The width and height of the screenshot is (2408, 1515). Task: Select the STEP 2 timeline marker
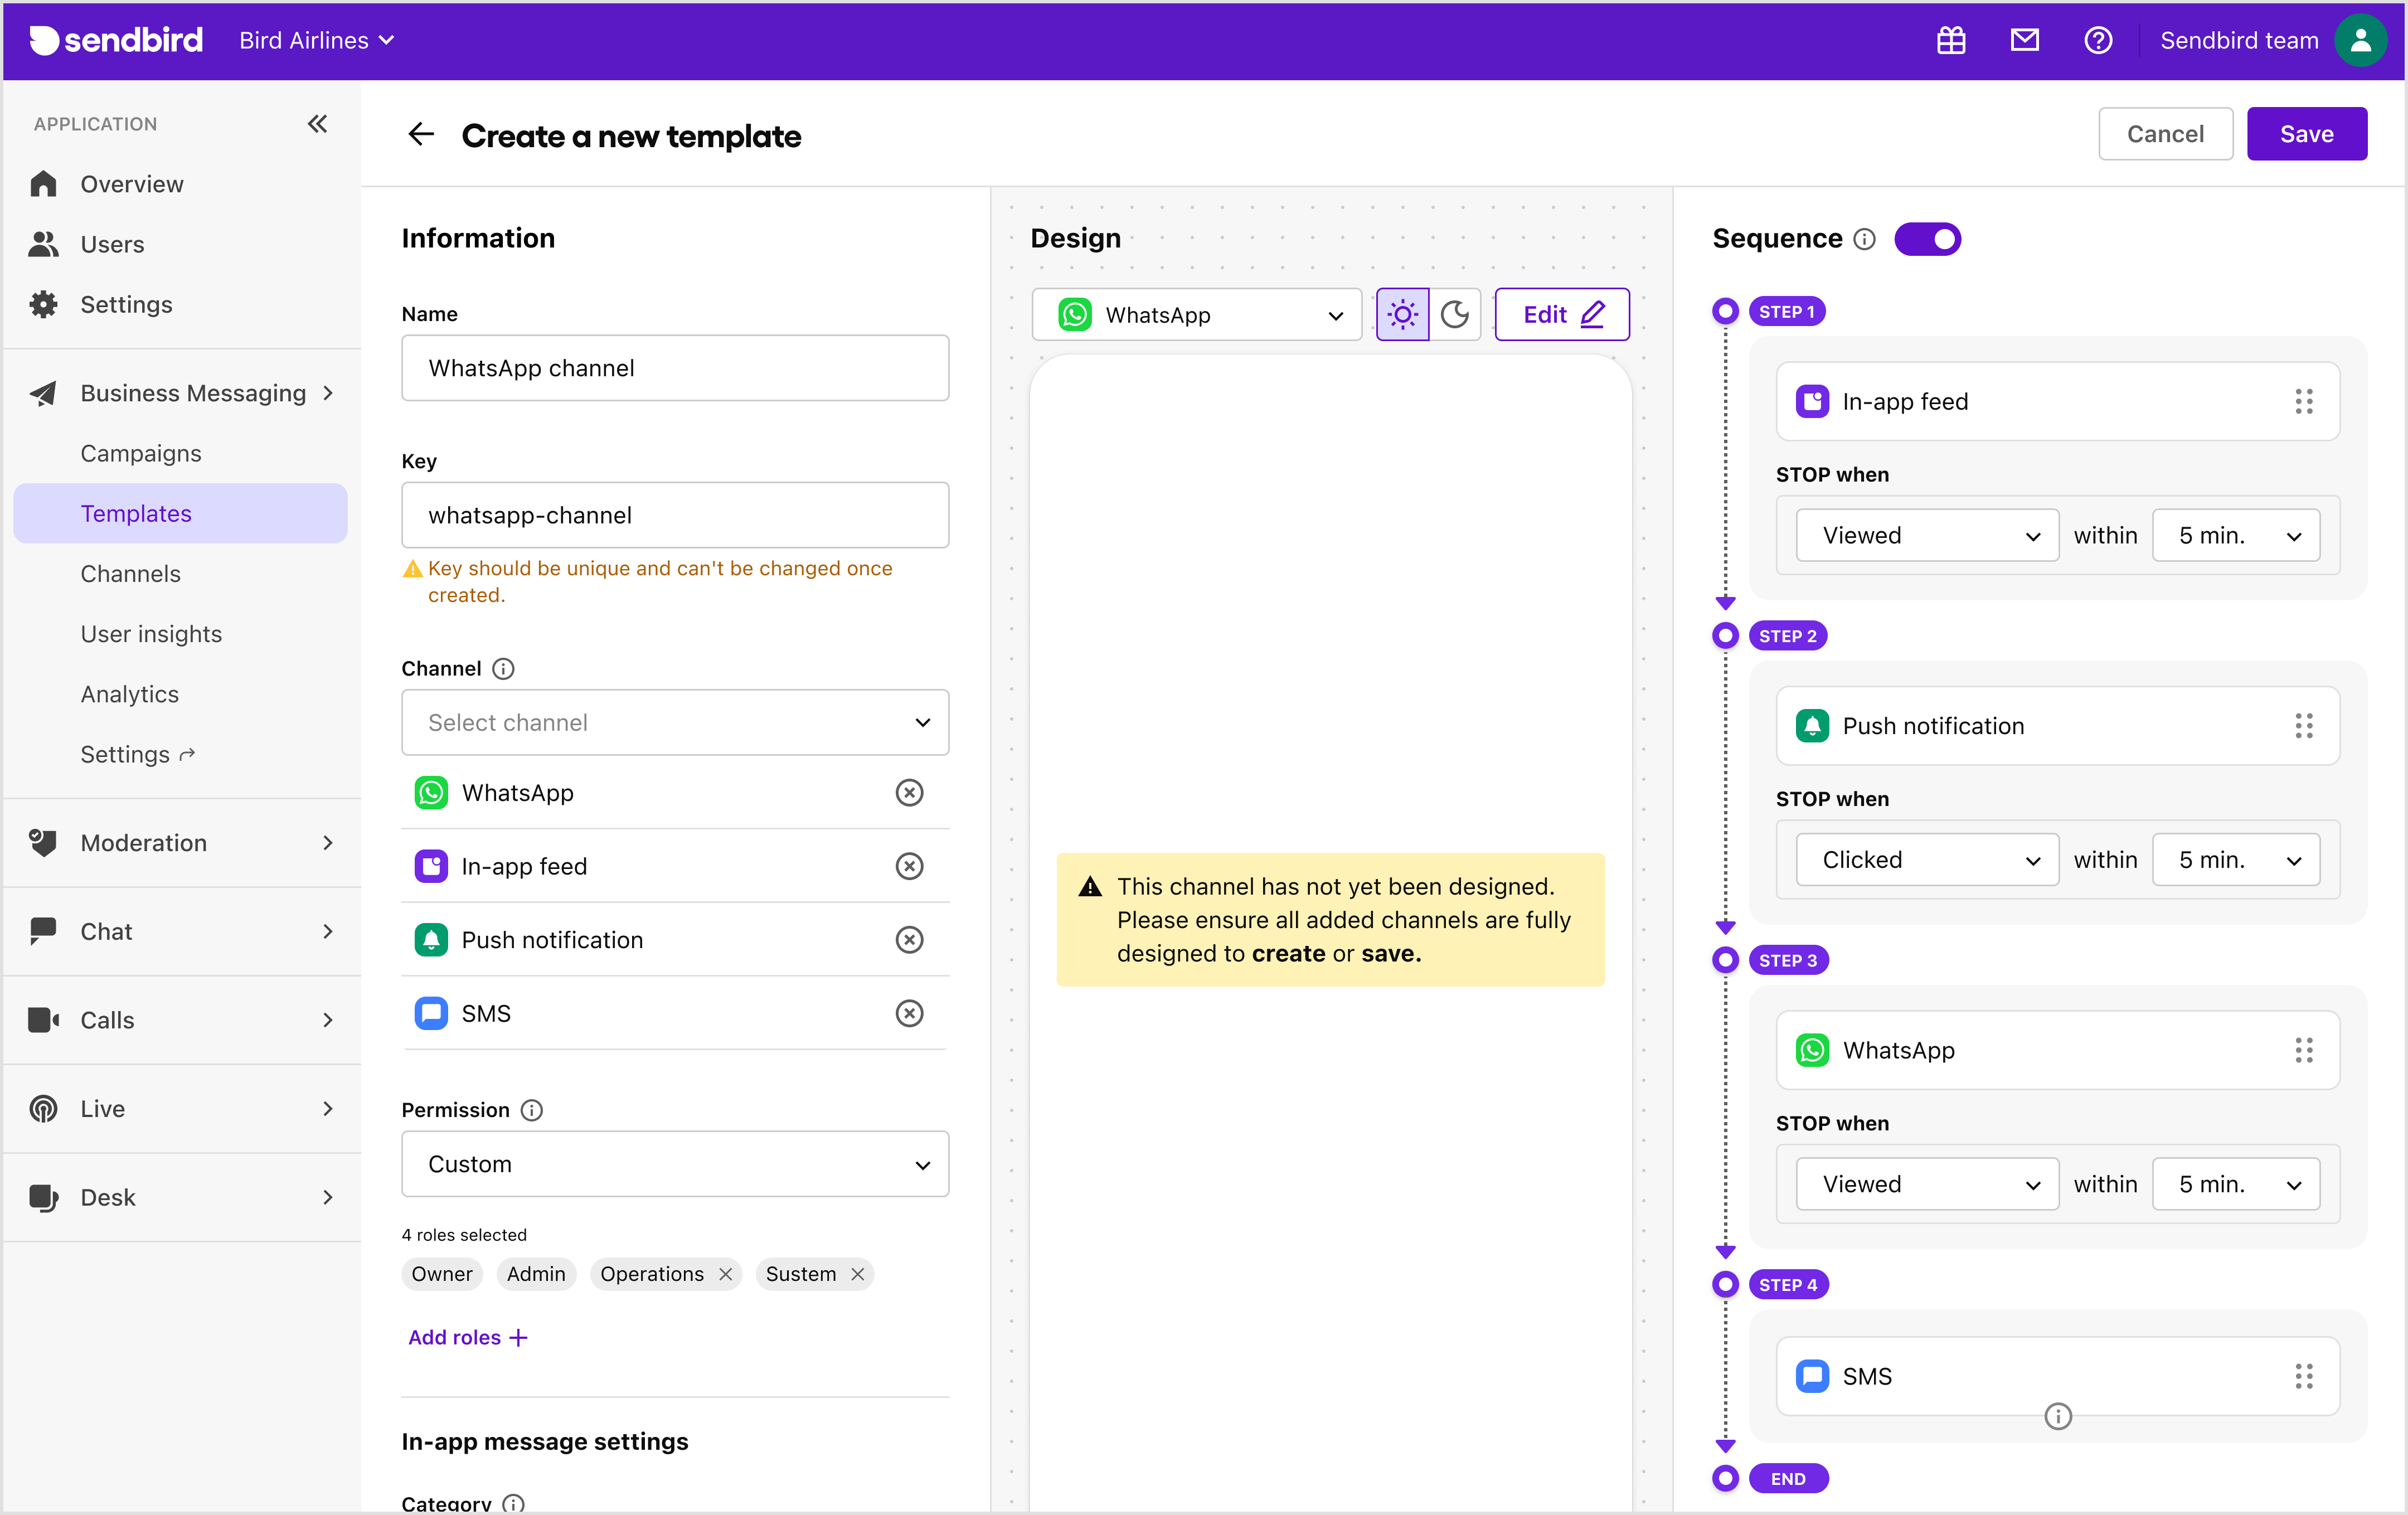pos(1725,636)
